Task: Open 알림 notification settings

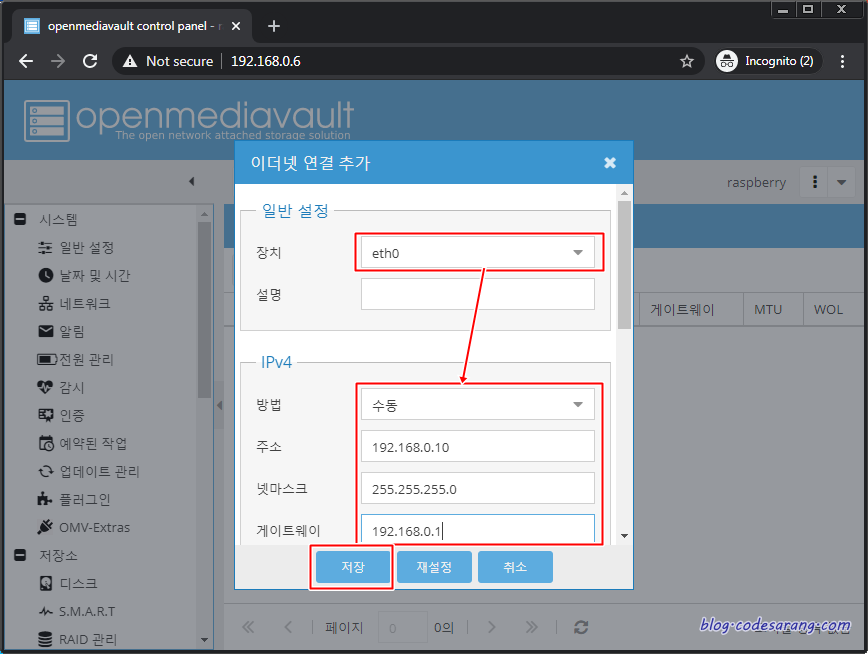Action: [x=72, y=332]
